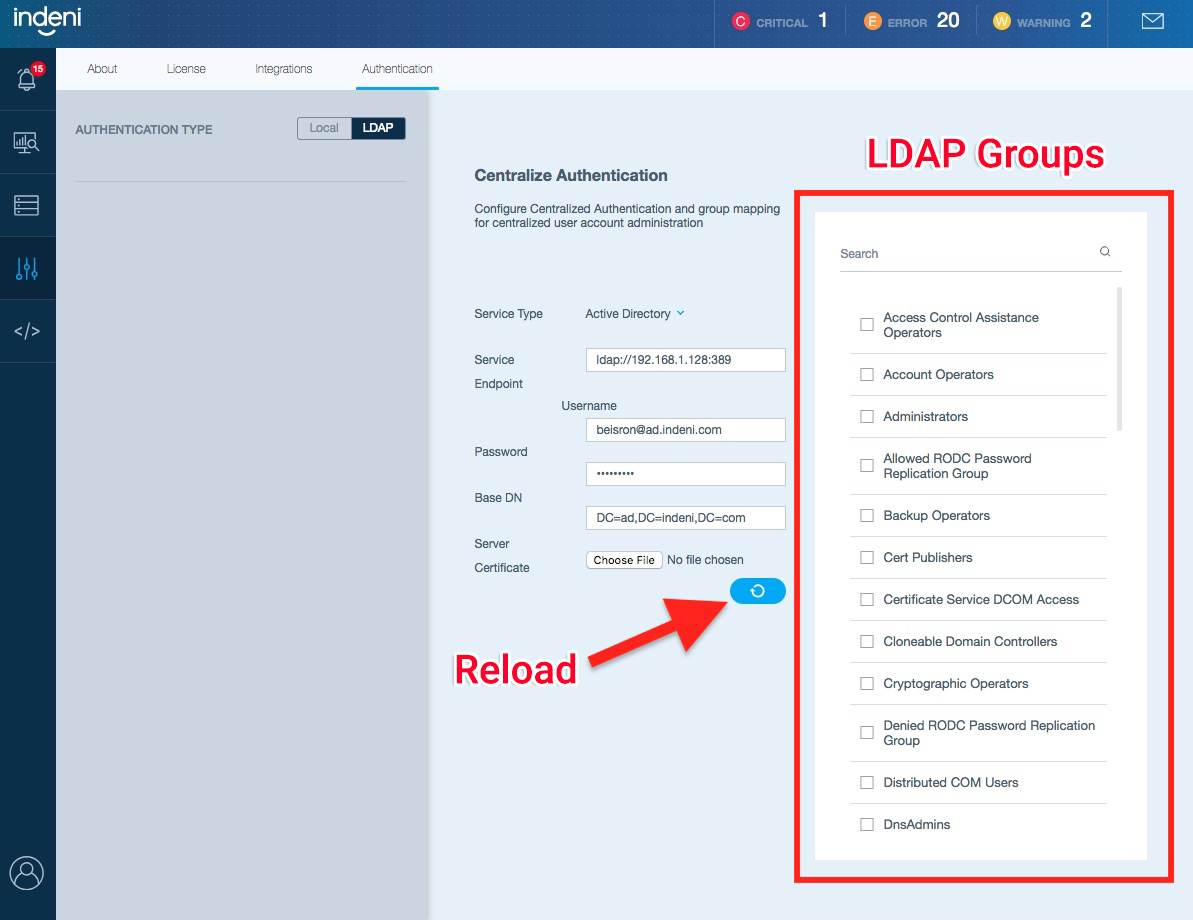Tick the DnsAdmins group checkbox
1193x920 pixels.
point(867,825)
